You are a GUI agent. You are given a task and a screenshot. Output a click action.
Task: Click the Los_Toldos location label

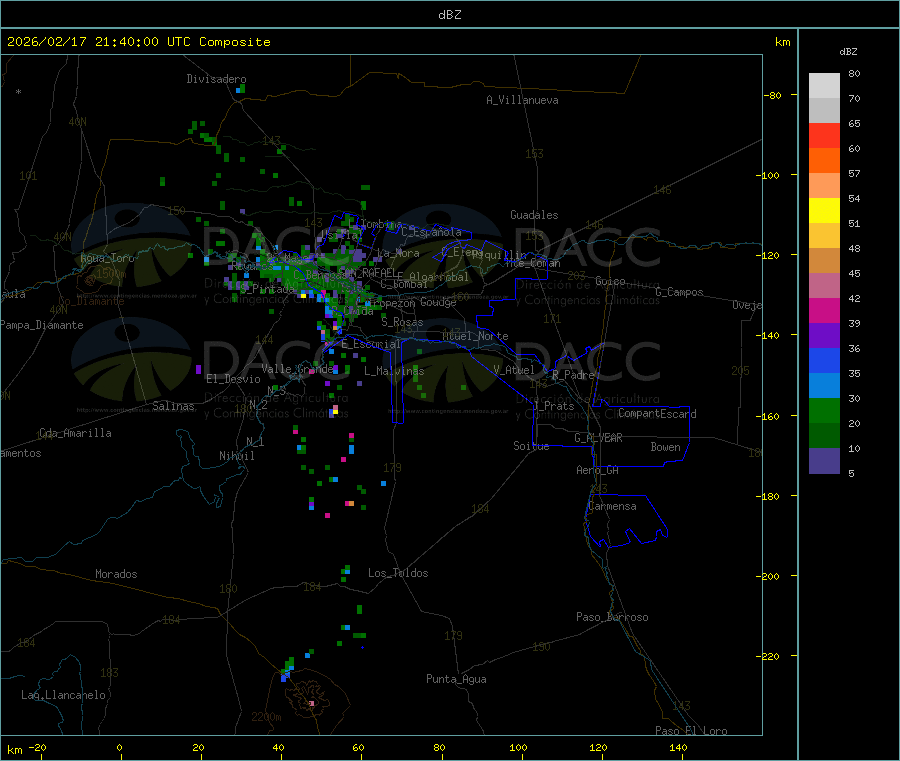(x=398, y=573)
